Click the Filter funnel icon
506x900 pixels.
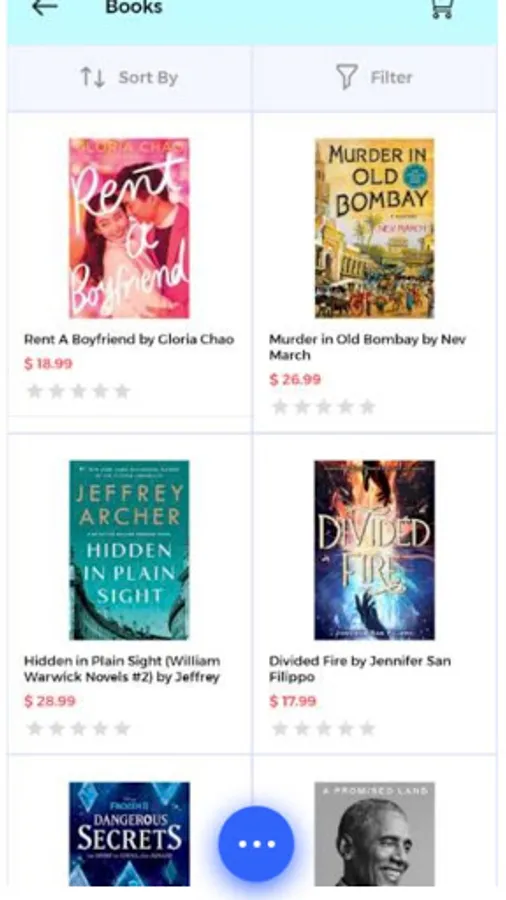pos(347,77)
